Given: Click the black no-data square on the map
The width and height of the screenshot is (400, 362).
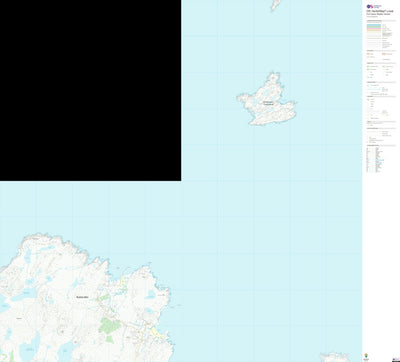Looking at the screenshot, I should pos(90,90).
